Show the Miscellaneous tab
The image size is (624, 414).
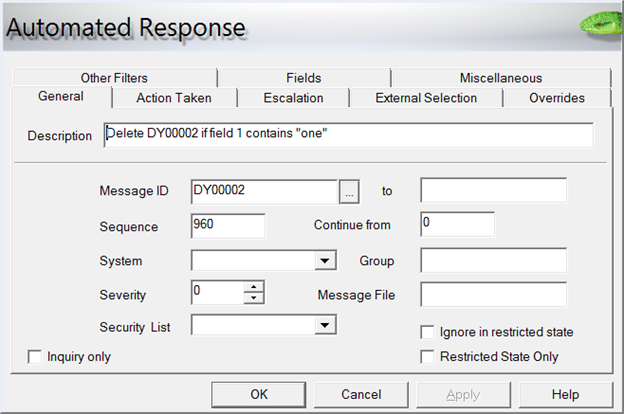pyautogui.click(x=500, y=78)
